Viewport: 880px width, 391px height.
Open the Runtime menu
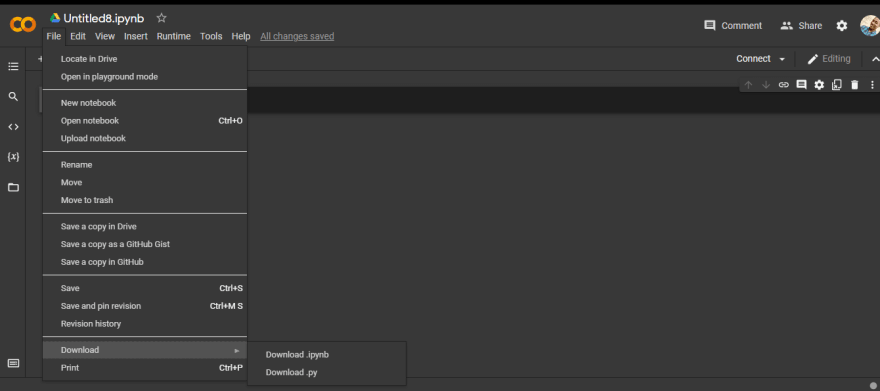coord(173,36)
